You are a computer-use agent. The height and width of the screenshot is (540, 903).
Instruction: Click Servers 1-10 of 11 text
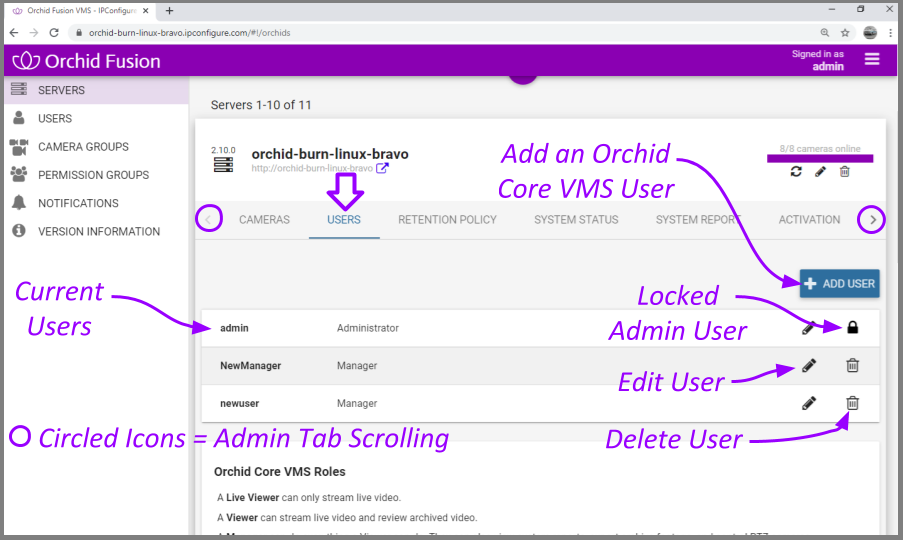(x=261, y=105)
